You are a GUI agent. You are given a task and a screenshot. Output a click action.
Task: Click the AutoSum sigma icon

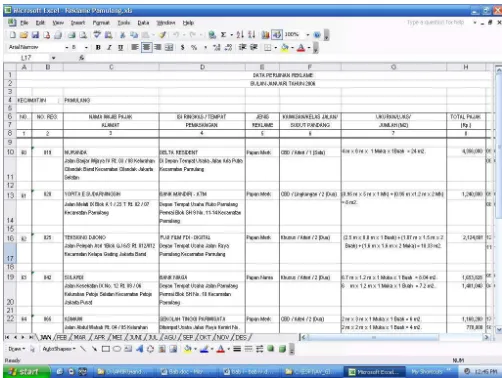(223, 35)
